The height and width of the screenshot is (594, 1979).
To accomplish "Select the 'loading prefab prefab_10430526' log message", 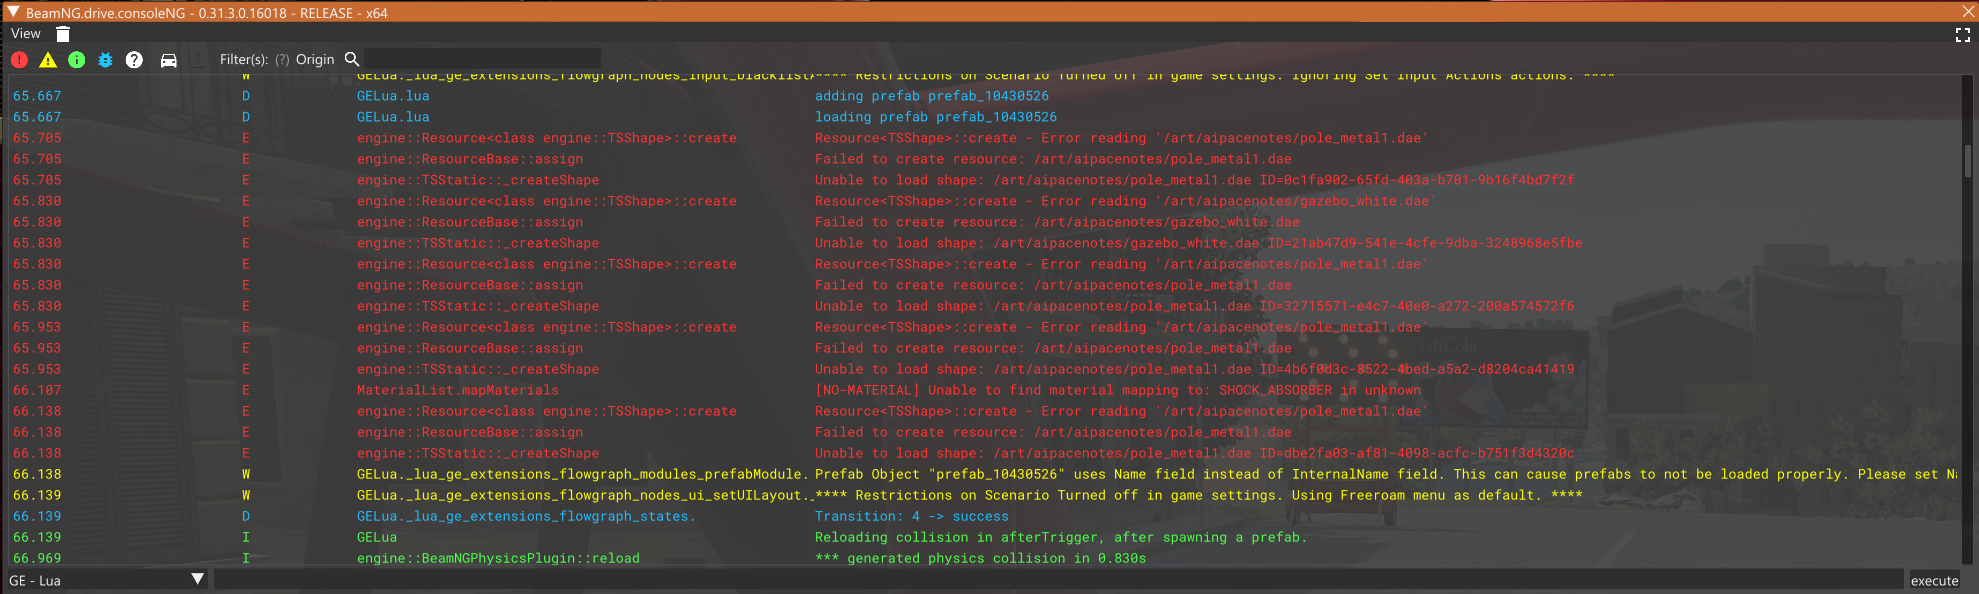I will pyautogui.click(x=935, y=117).
